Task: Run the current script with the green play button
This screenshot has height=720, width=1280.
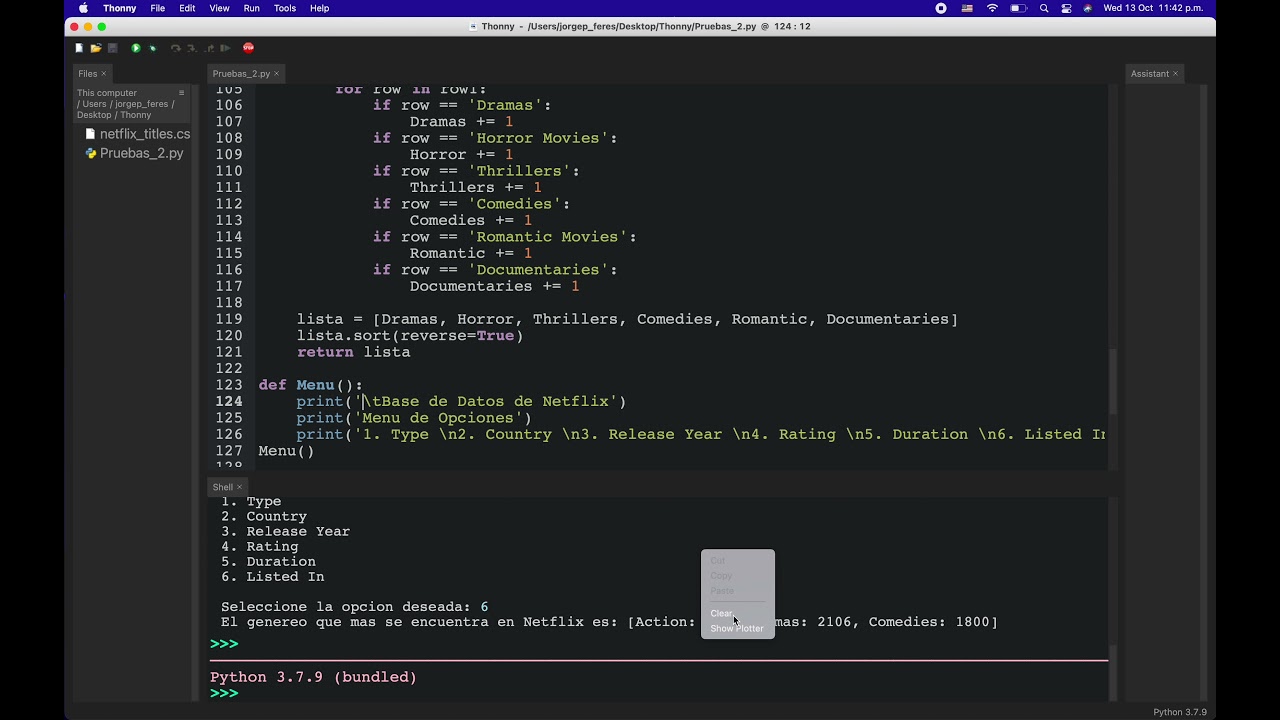Action: [136, 48]
